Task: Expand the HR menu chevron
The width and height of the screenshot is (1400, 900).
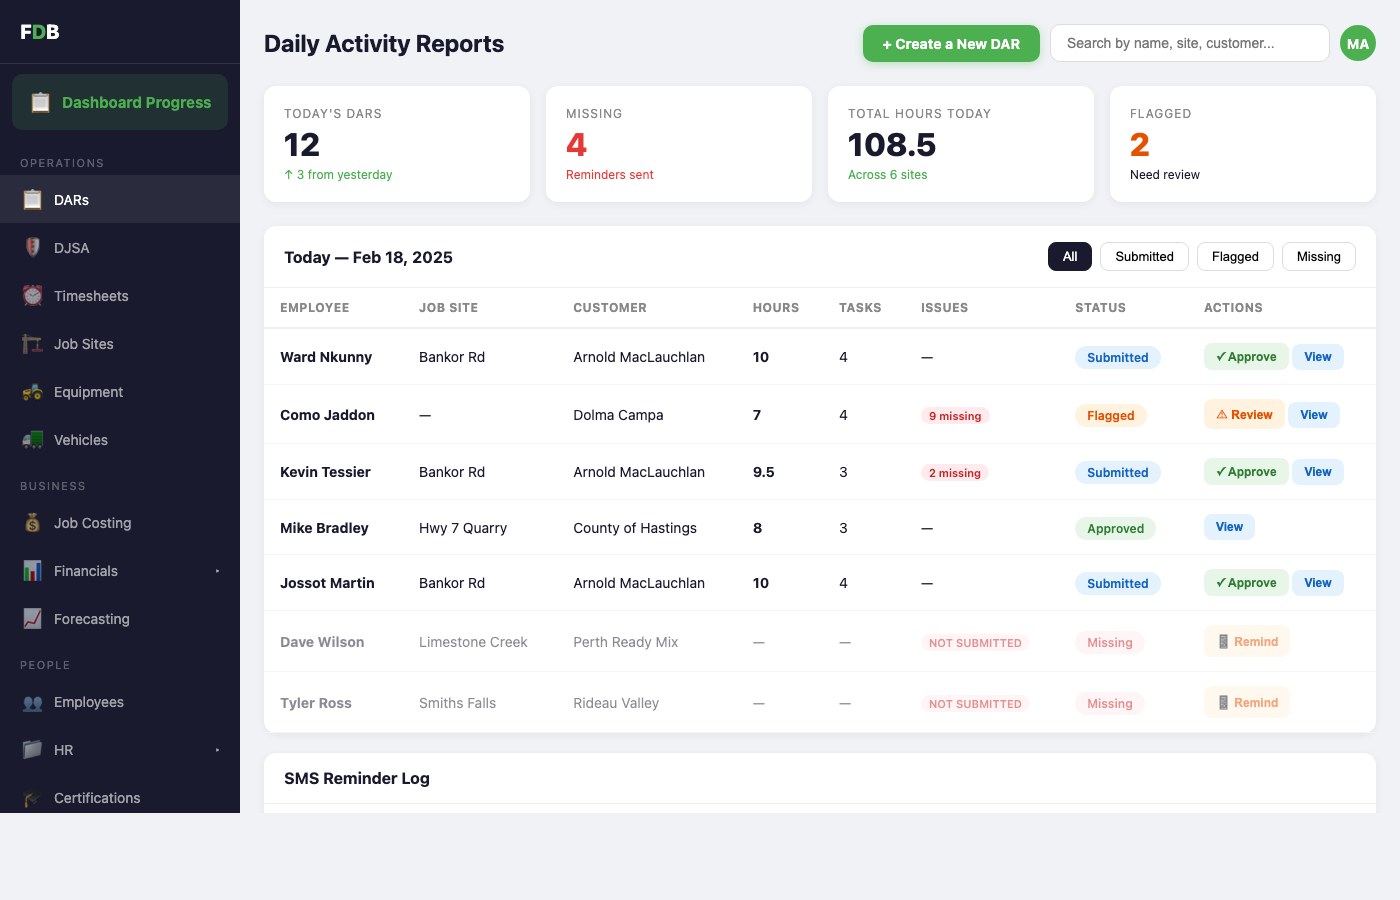Action: point(218,749)
